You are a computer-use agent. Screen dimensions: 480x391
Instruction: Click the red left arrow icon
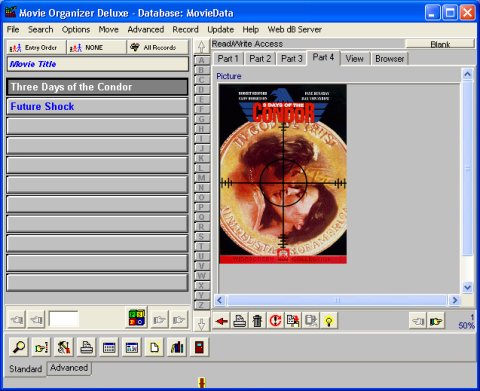221,321
